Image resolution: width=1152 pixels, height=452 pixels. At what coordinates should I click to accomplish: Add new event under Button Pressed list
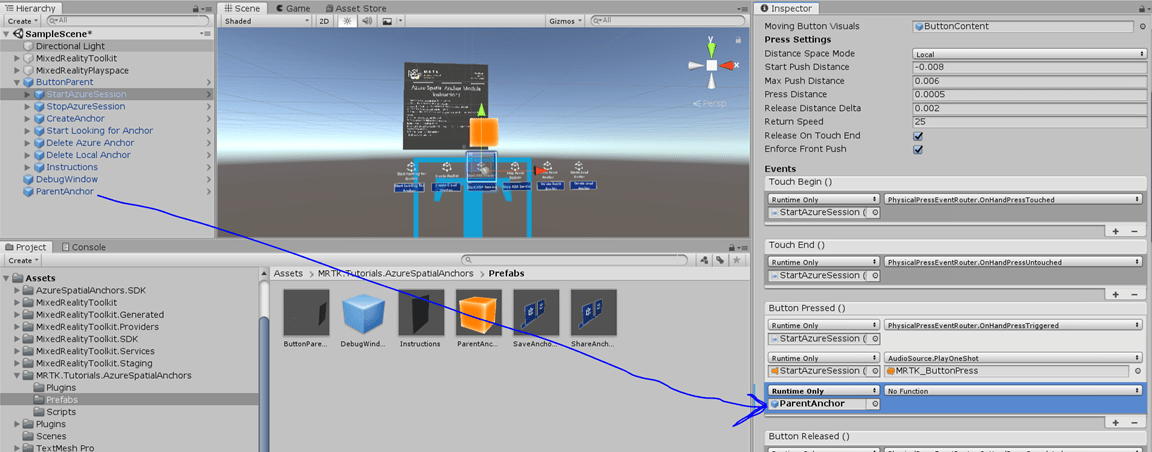(1115, 422)
